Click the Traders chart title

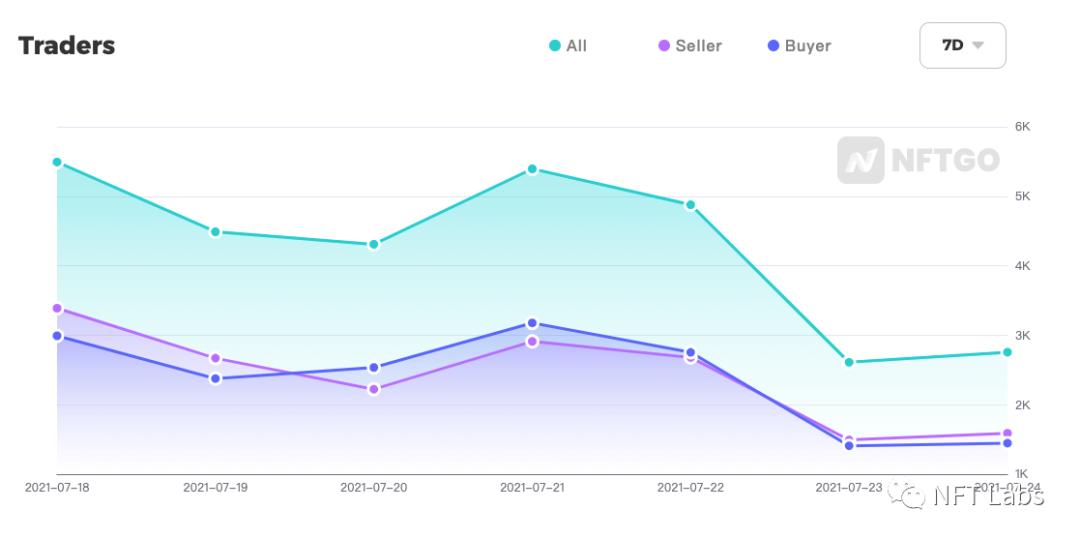(67, 45)
